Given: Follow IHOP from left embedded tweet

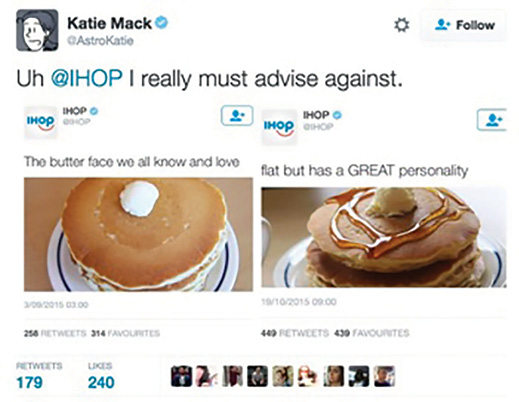Looking at the screenshot, I should (x=237, y=116).
